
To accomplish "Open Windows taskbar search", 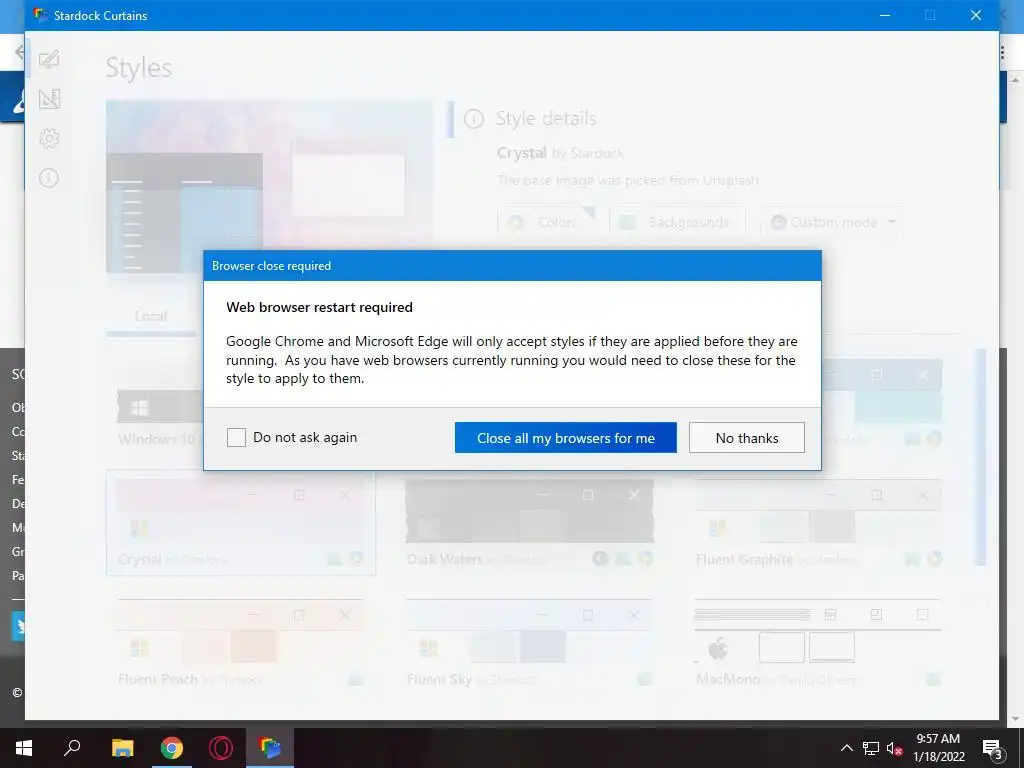I will tap(72, 748).
